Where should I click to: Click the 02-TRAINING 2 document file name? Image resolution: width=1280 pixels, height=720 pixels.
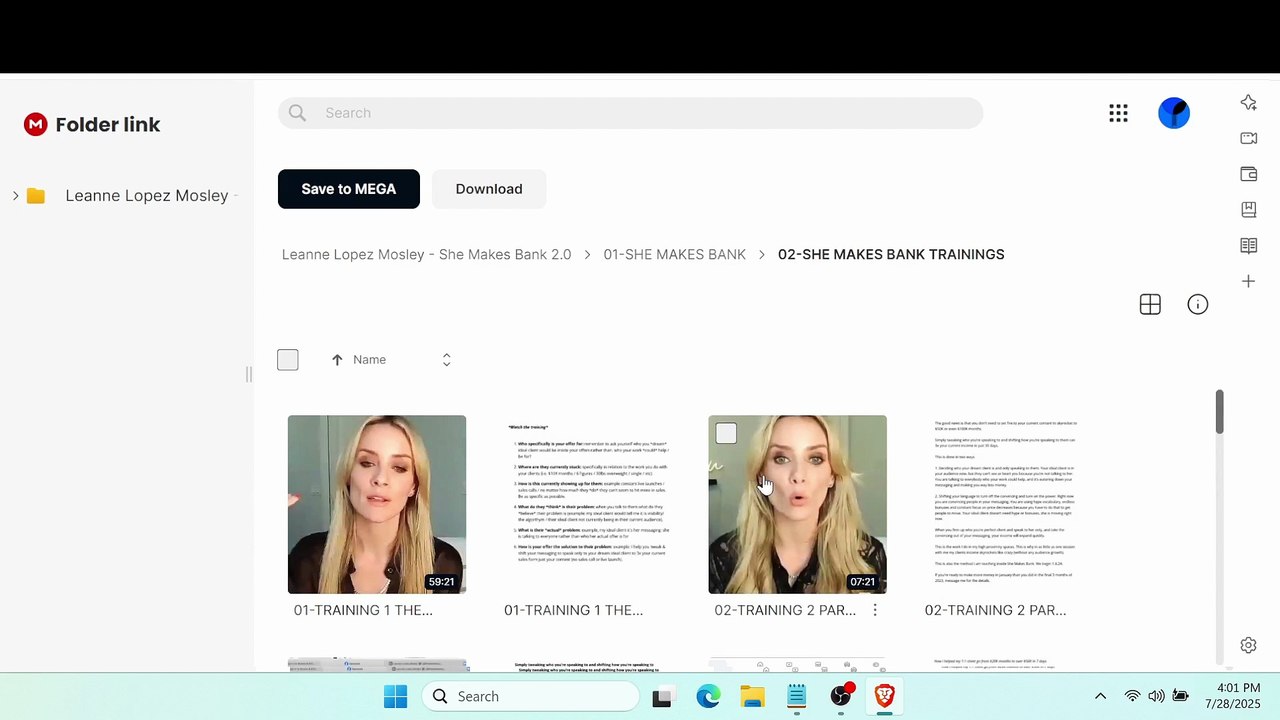tap(995, 610)
